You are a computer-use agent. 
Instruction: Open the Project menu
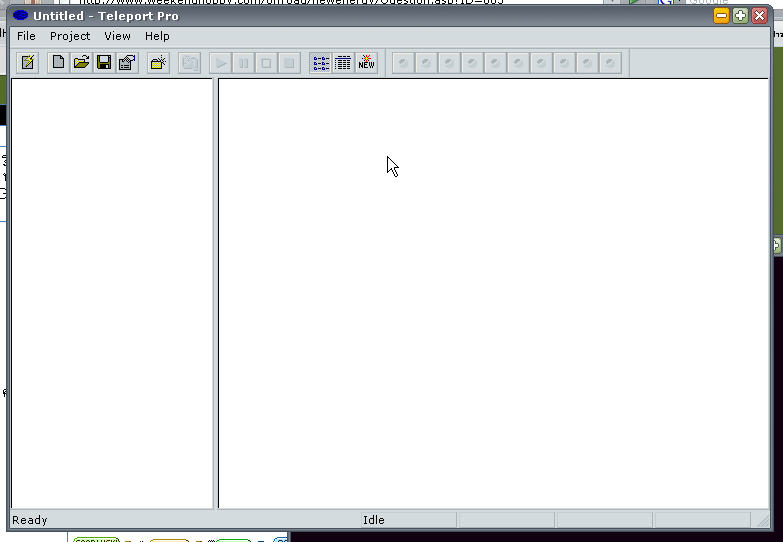tap(70, 36)
